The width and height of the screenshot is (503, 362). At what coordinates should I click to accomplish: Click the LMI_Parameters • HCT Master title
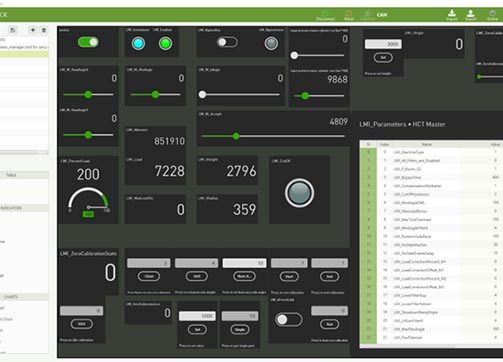402,124
